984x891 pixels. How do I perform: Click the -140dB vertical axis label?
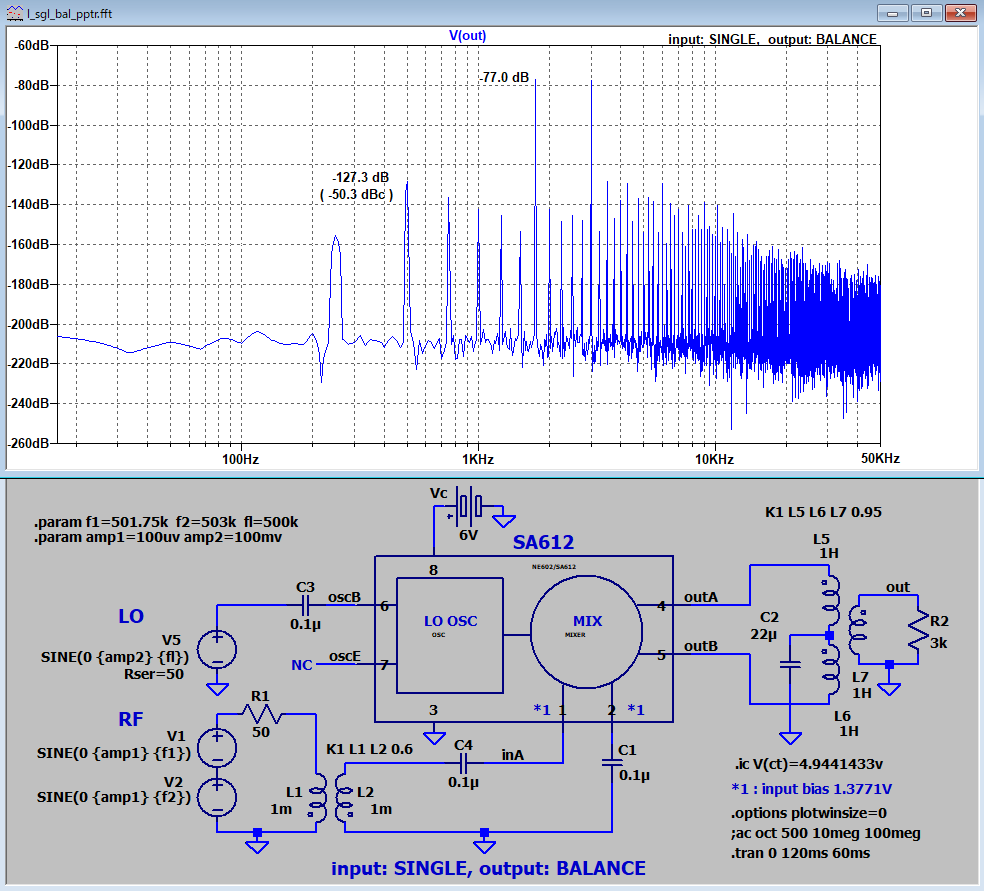pyautogui.click(x=29, y=204)
